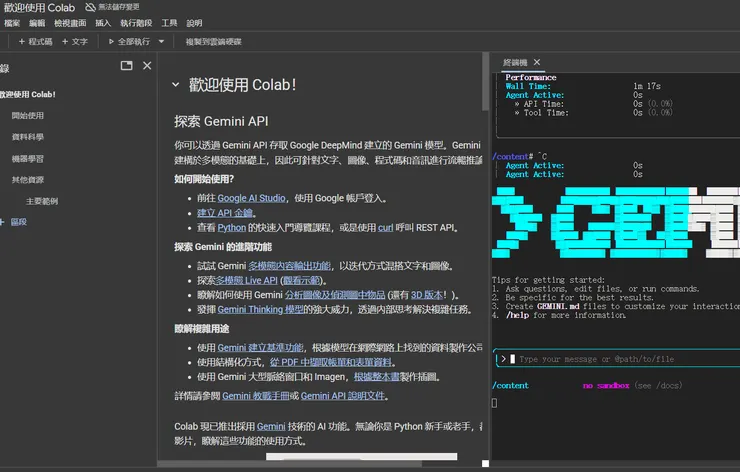The height and width of the screenshot is (472, 740).
Task: Open the 插入 (Insert) menu
Action: click(x=103, y=23)
